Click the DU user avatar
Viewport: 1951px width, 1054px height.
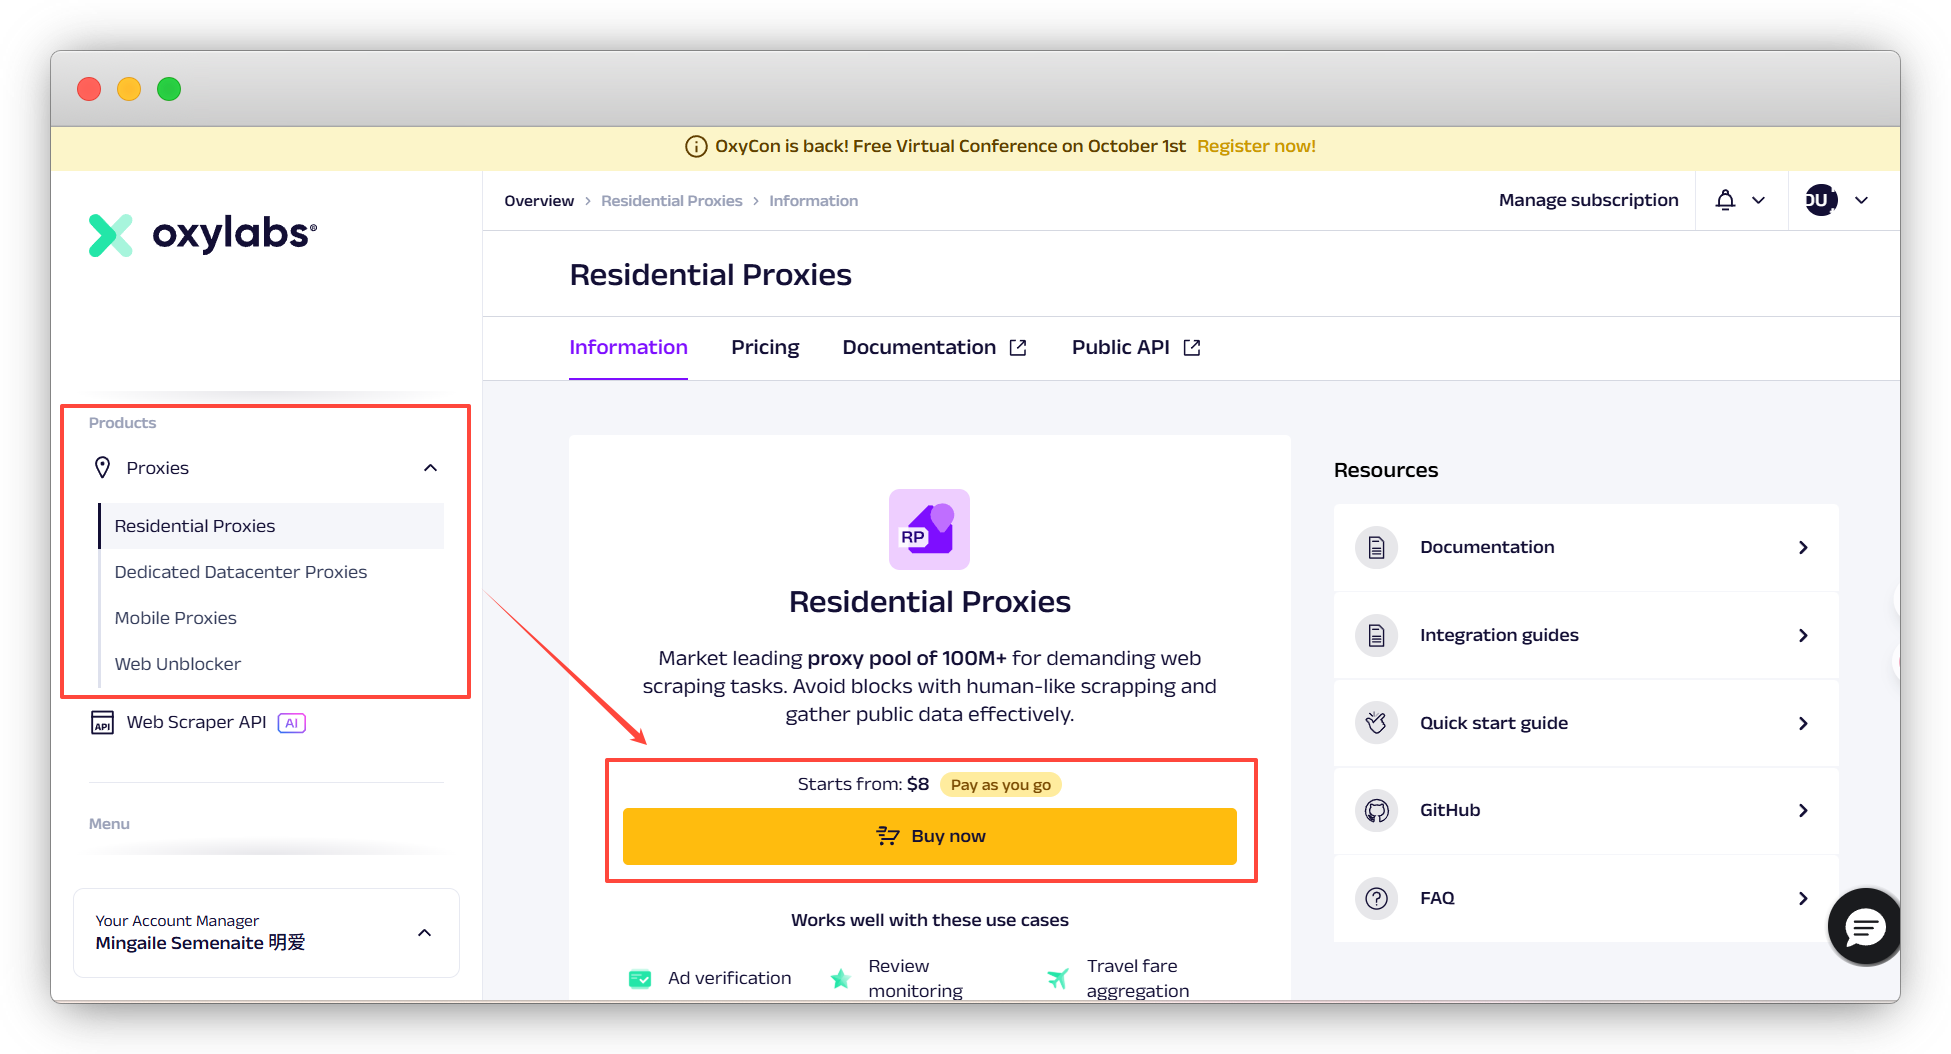click(1821, 200)
